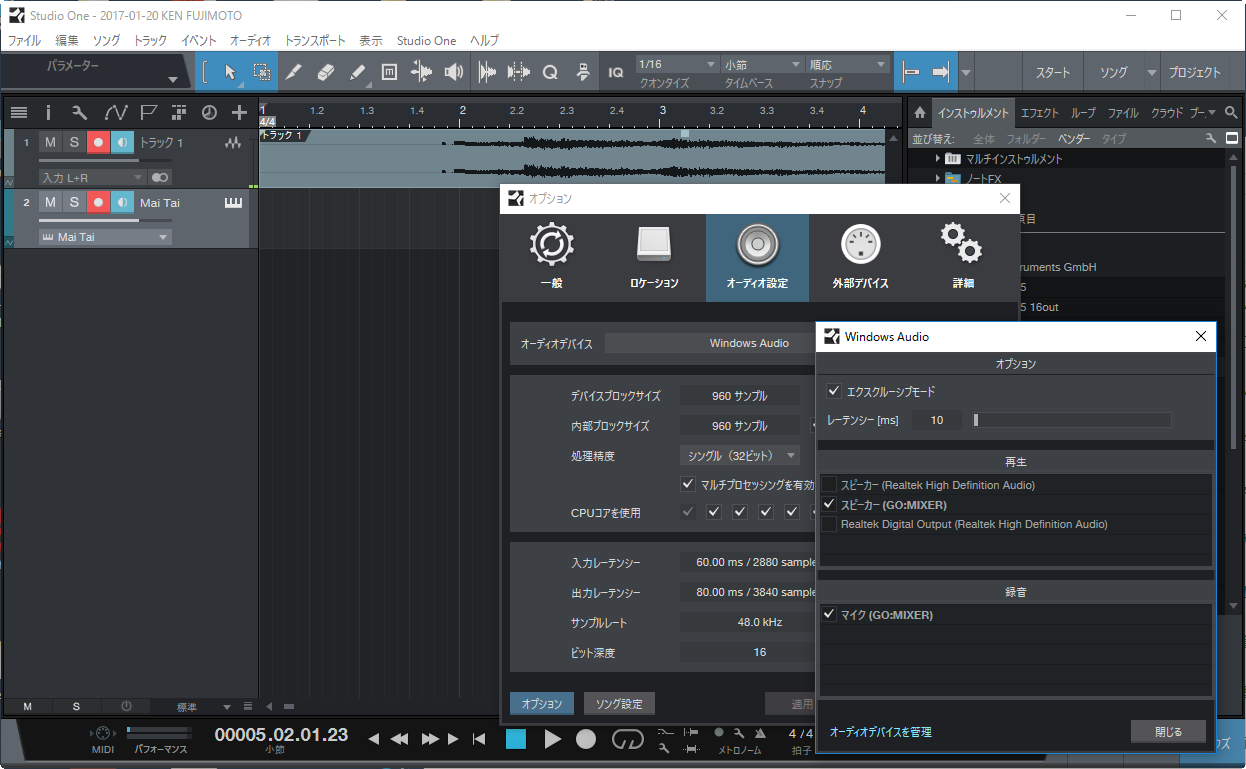Check Realtek Digital Output playback device
Viewport: 1246px width, 769px height.
829,524
